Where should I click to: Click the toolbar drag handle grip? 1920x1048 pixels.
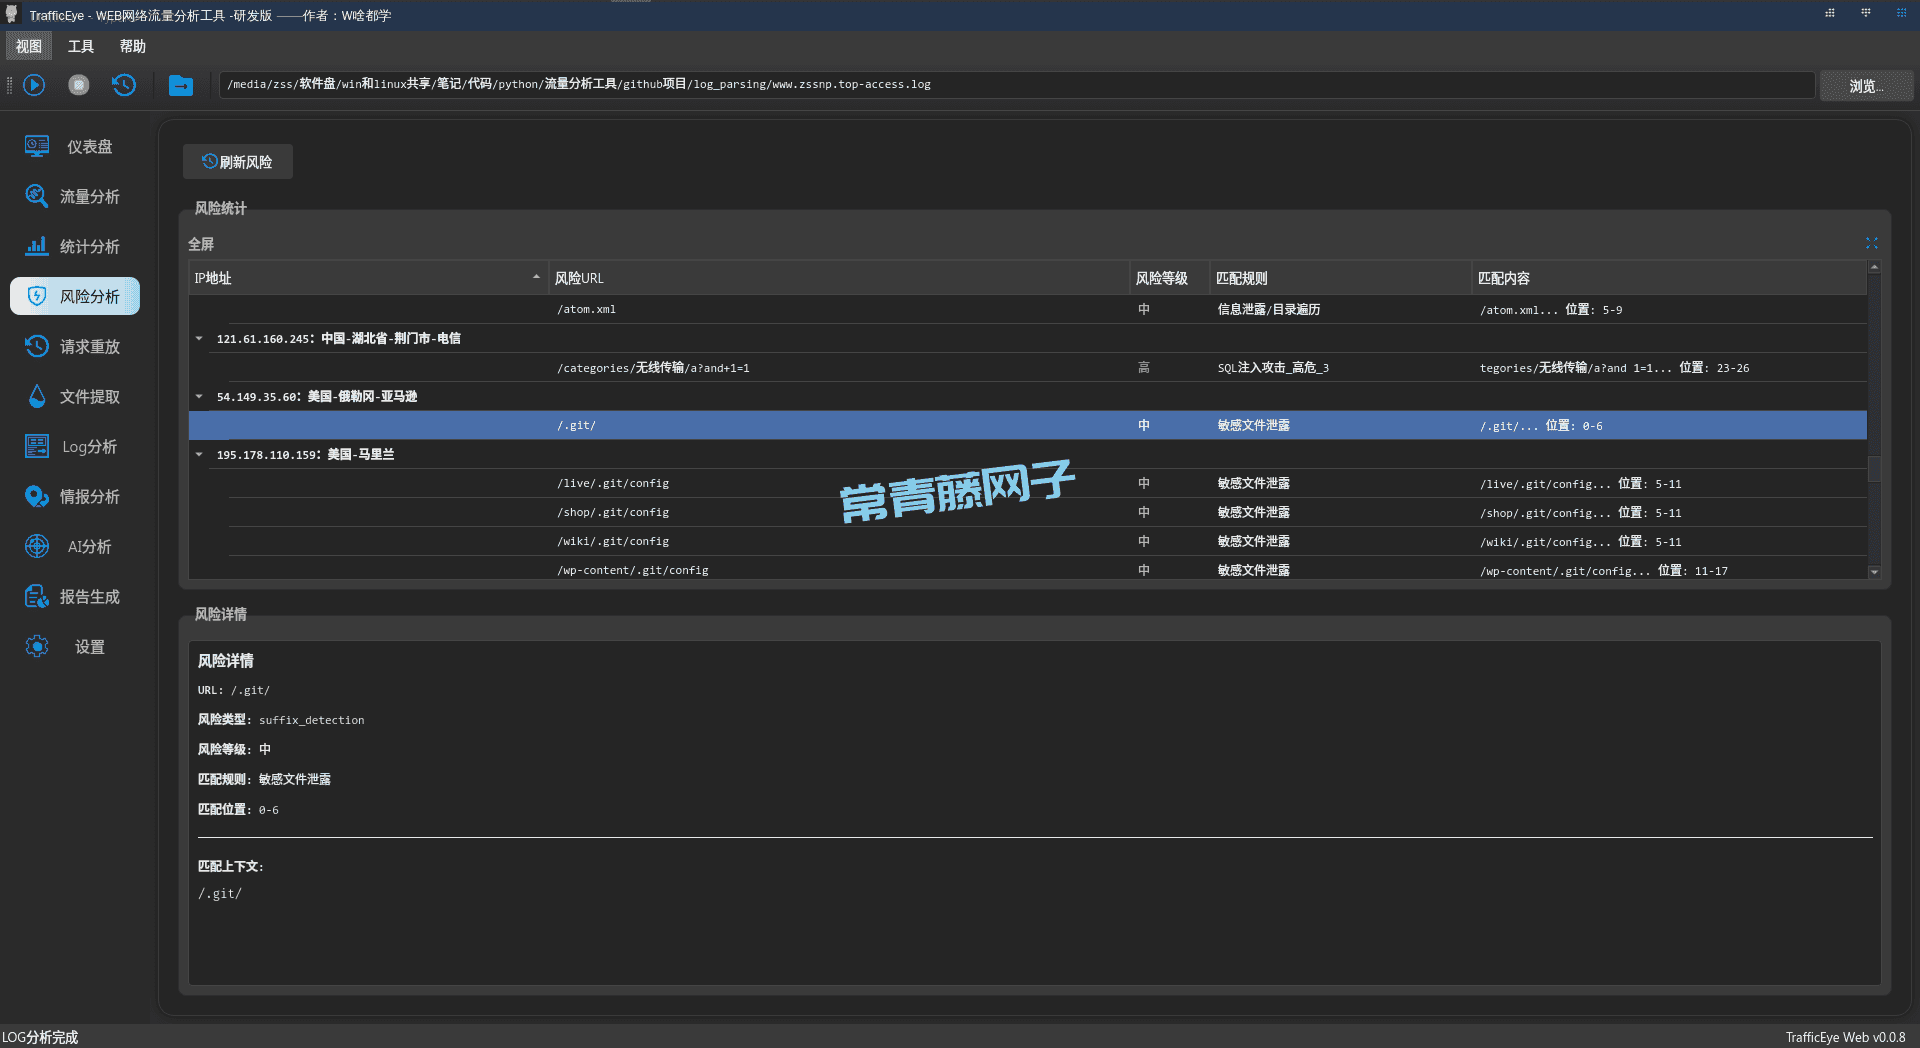tap(9, 85)
